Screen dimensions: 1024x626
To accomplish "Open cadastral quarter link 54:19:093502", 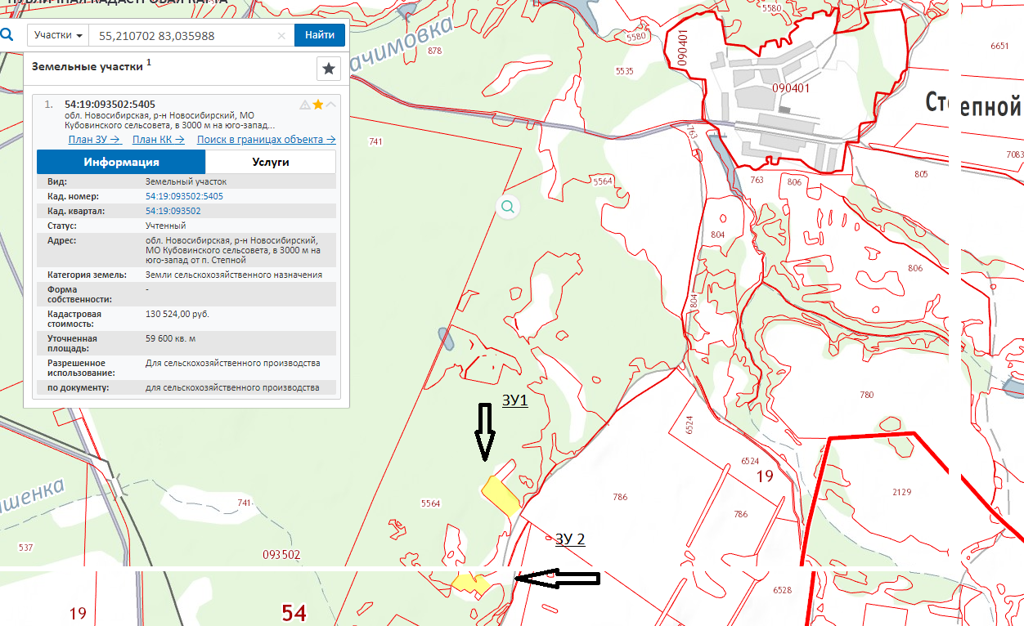I will tap(173, 211).
